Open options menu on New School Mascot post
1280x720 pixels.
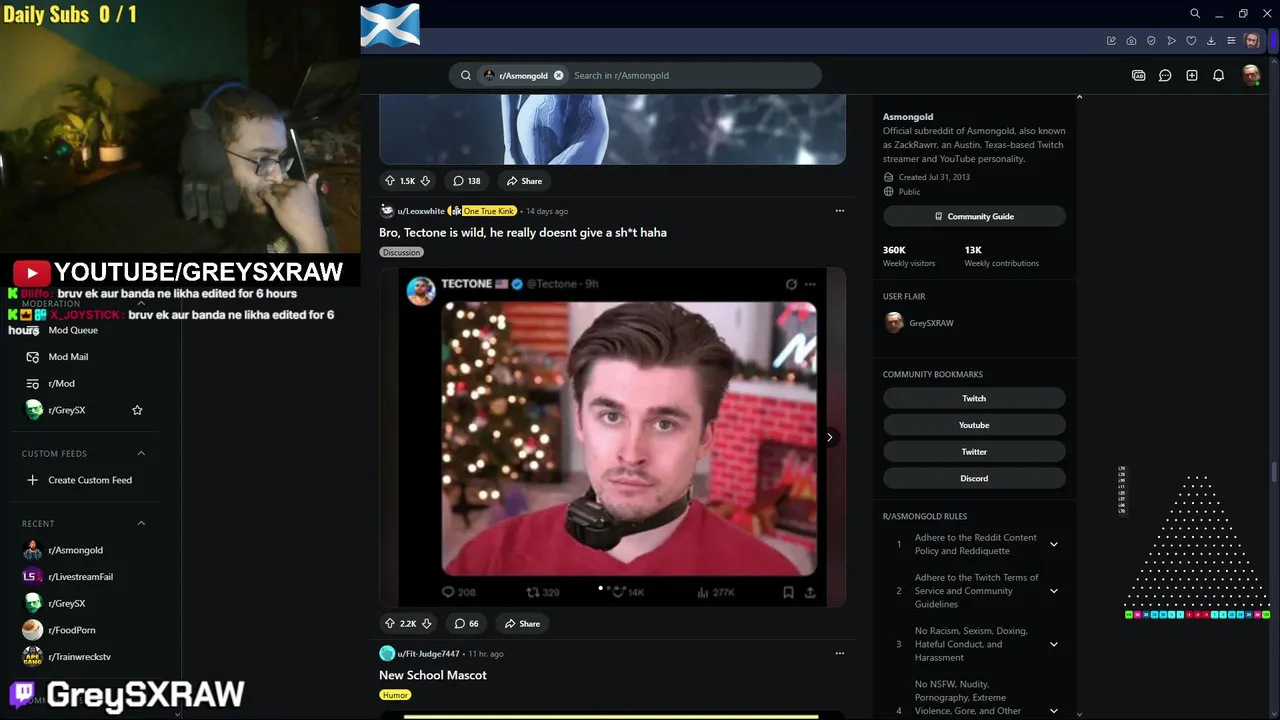point(840,653)
